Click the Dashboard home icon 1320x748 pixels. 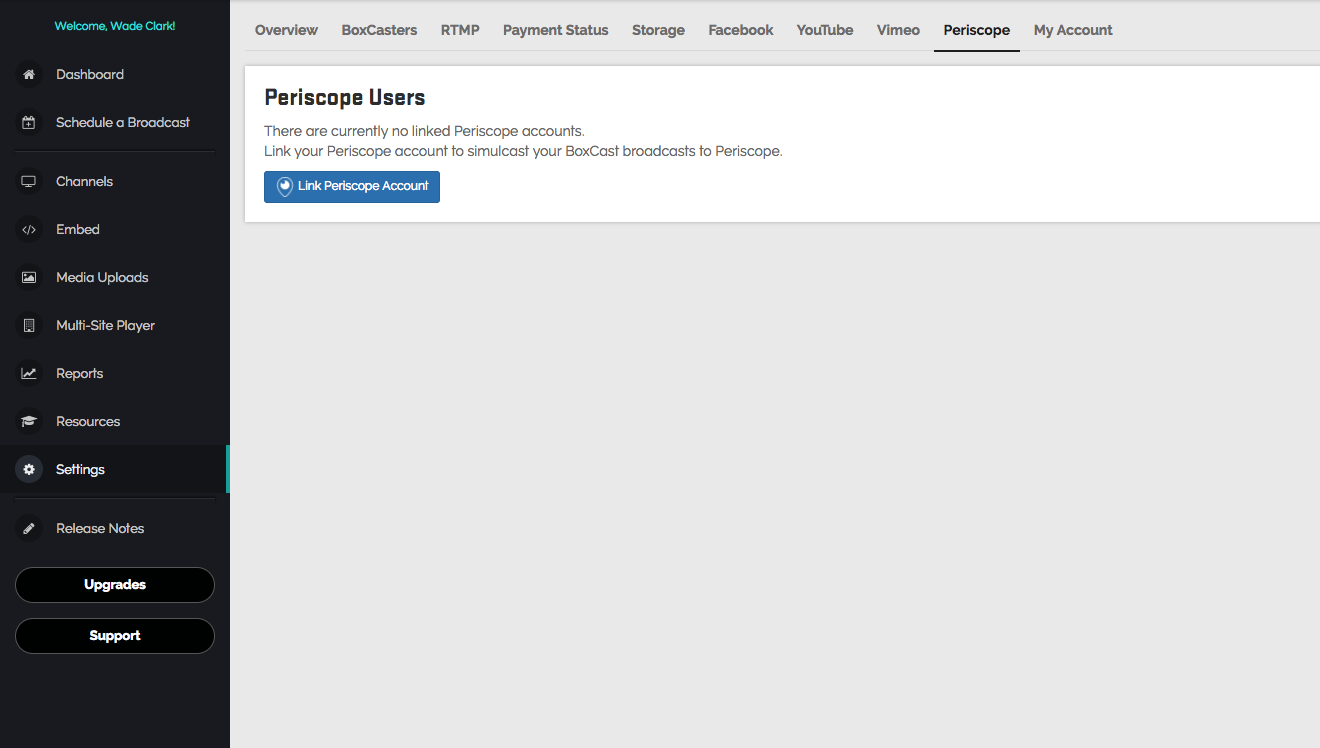pos(29,75)
